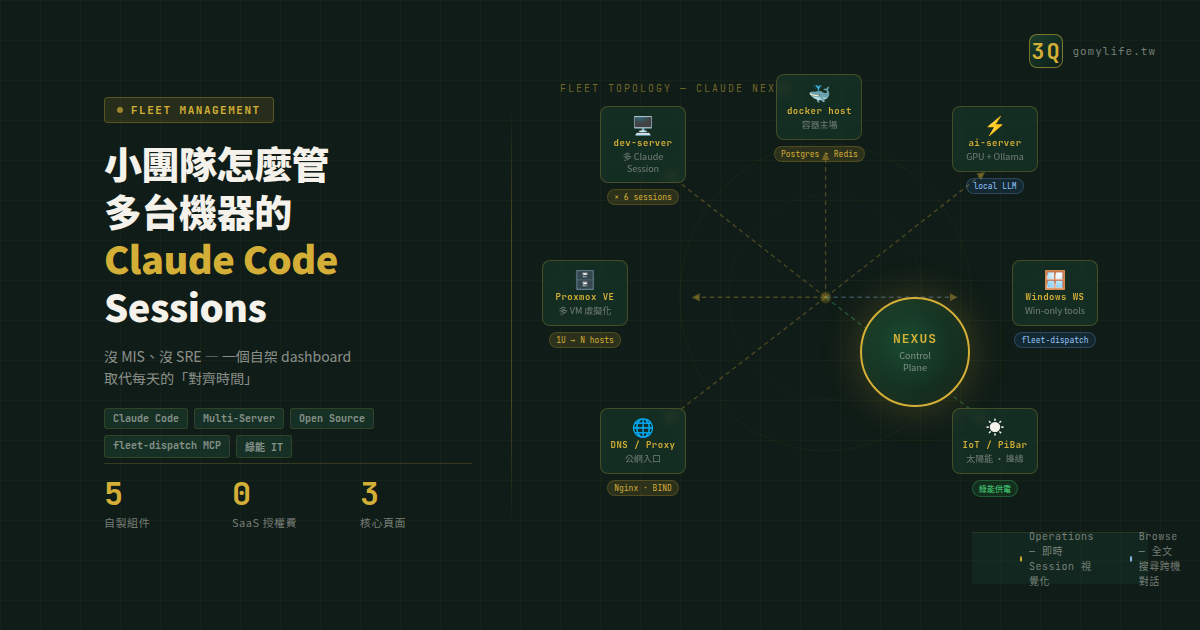Click the 'docker host' node label
The width and height of the screenshot is (1200, 630).
click(x=819, y=111)
